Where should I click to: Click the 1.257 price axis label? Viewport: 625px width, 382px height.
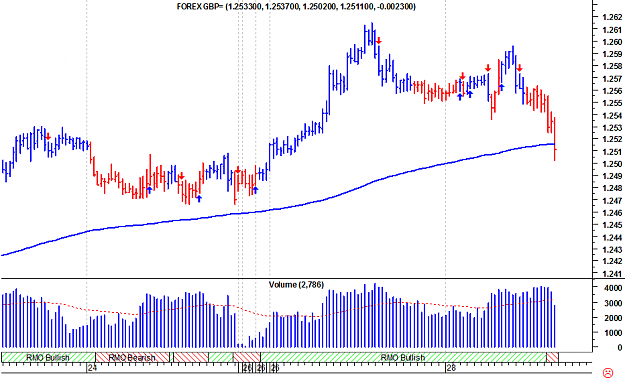pyautogui.click(x=612, y=79)
